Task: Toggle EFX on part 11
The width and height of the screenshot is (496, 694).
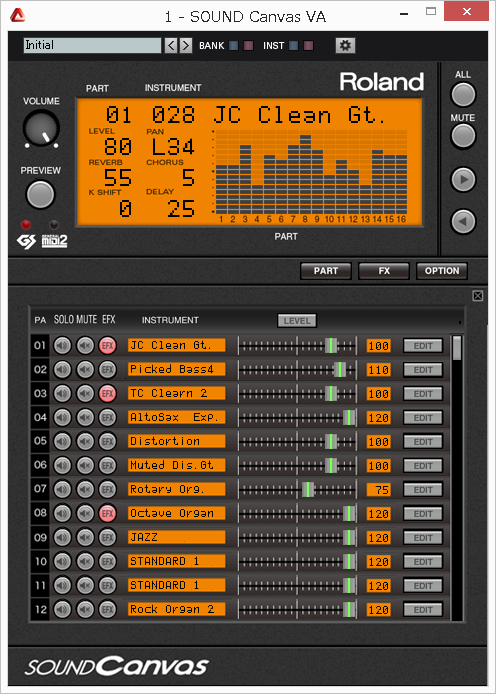Action: click(108, 585)
